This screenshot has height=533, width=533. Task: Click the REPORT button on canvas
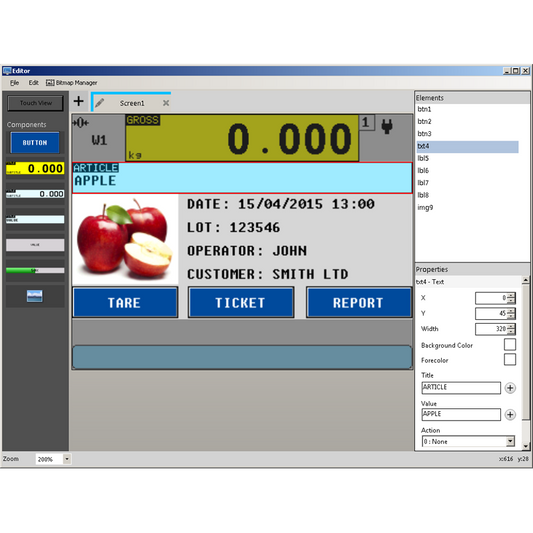pos(359,303)
